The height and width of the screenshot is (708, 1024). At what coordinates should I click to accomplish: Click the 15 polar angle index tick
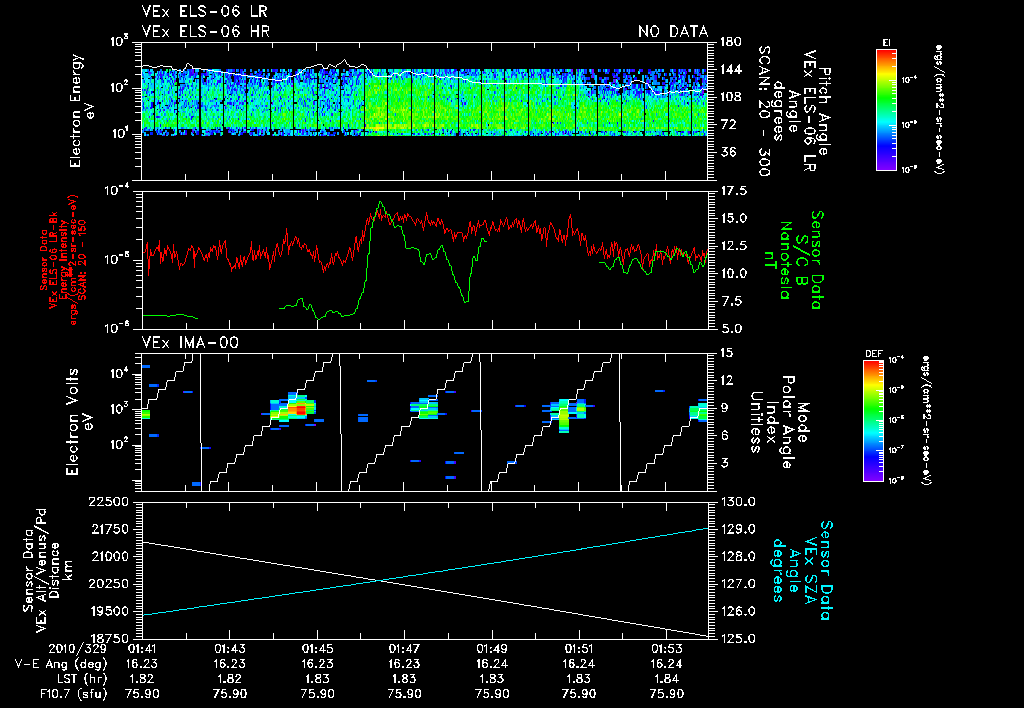[x=726, y=353]
